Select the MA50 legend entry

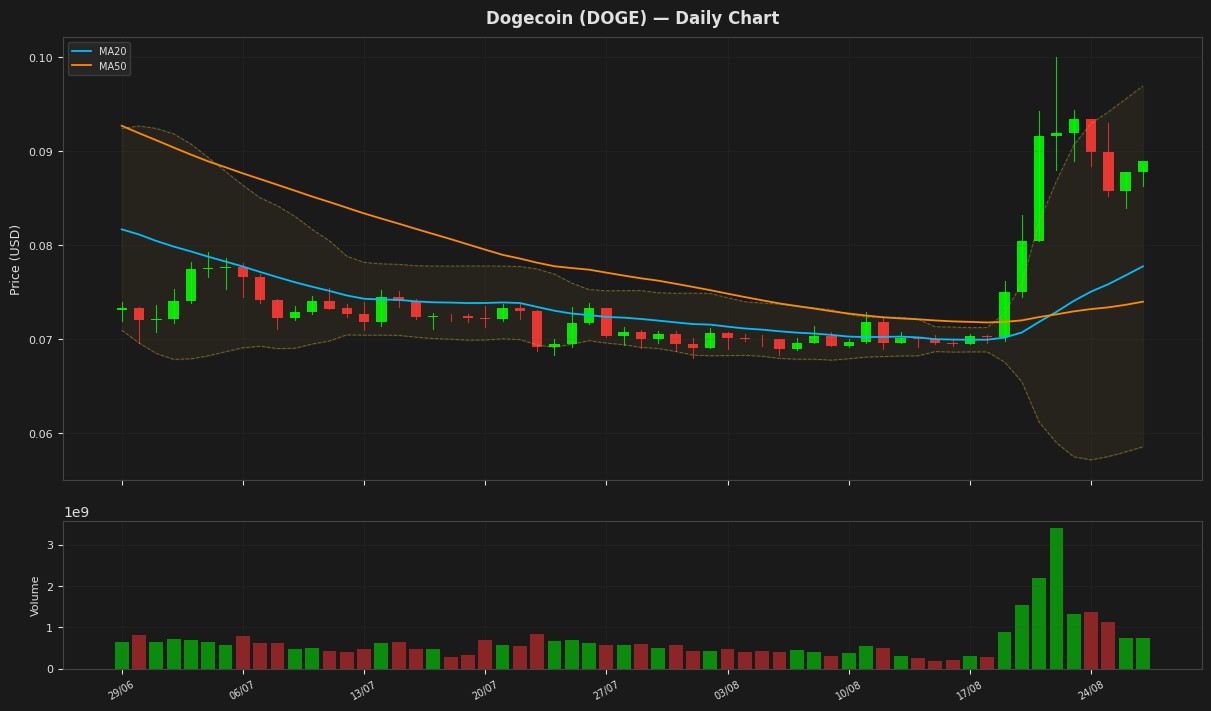99,66
